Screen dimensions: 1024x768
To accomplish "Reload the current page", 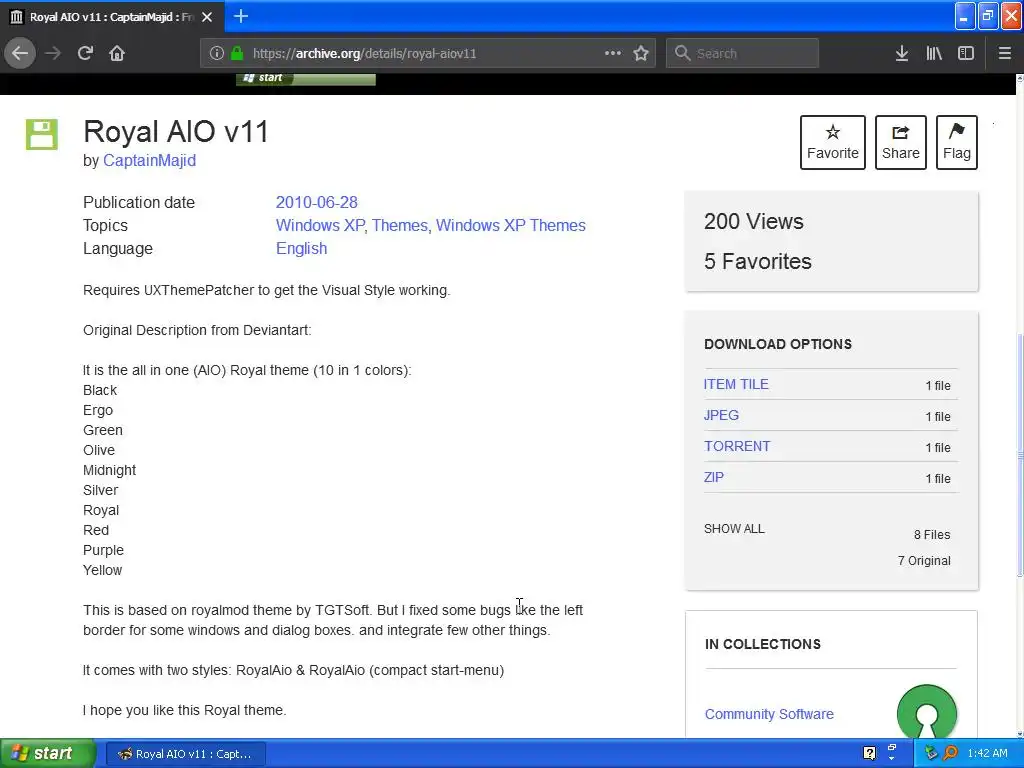I will coord(85,53).
